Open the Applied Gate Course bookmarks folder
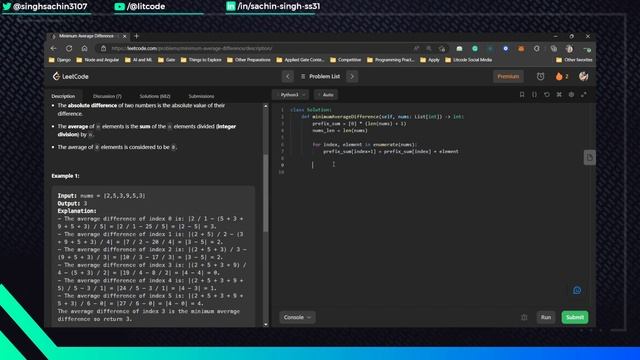This screenshot has width=640, height=360. click(300, 60)
